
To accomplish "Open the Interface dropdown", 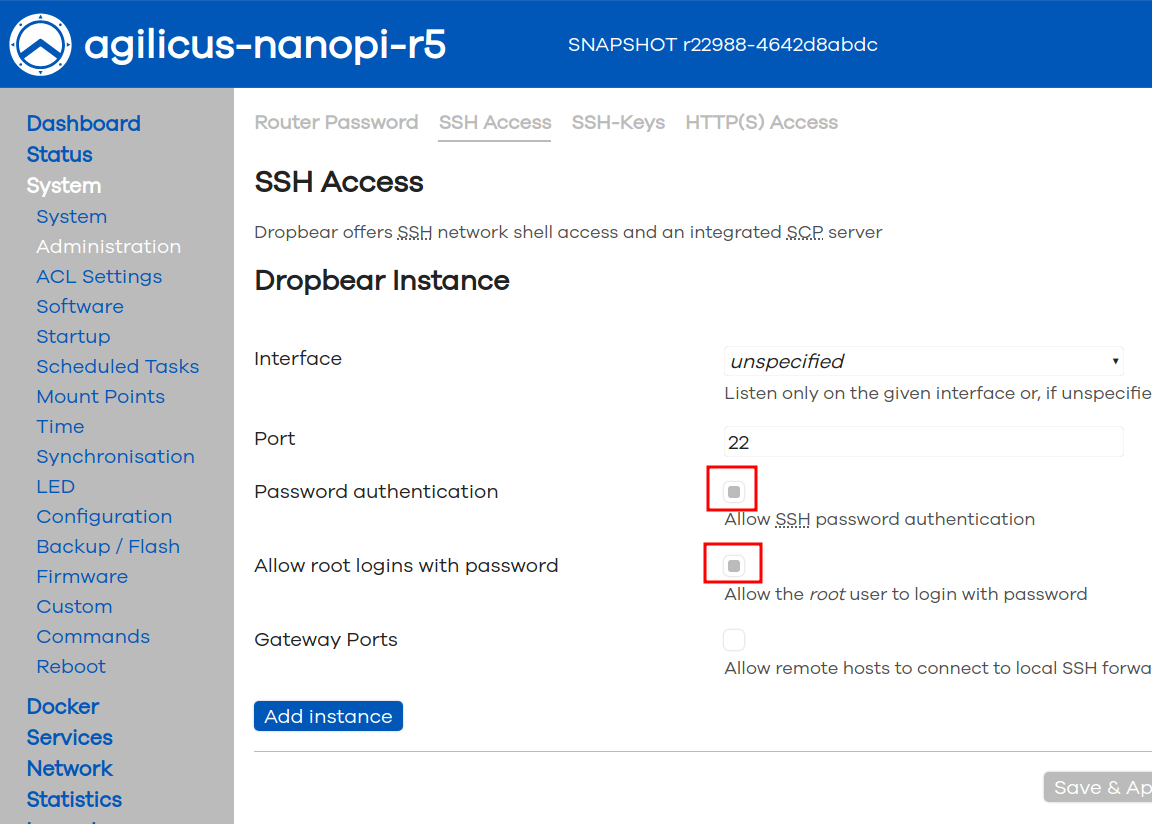I will point(923,361).
